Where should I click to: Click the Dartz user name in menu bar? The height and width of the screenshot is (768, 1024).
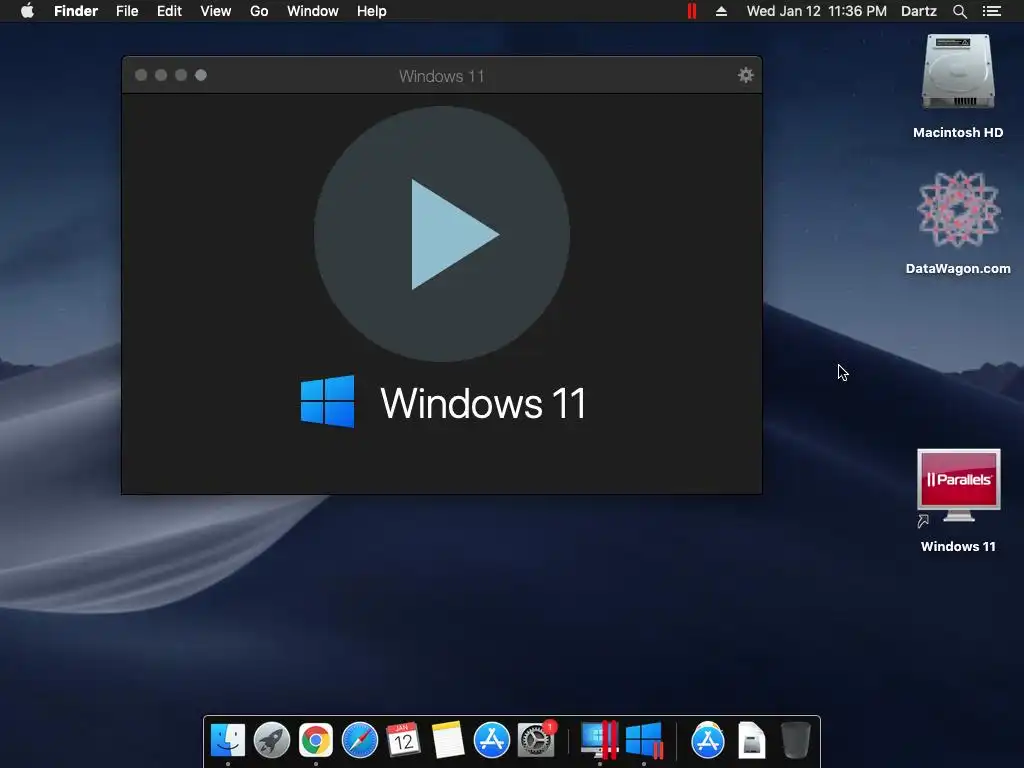[x=919, y=11]
